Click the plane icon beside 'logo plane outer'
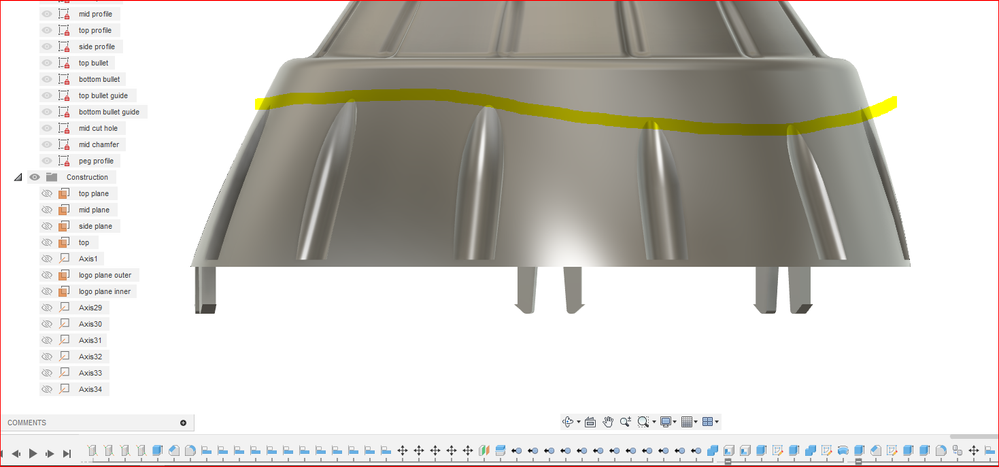 [64, 275]
